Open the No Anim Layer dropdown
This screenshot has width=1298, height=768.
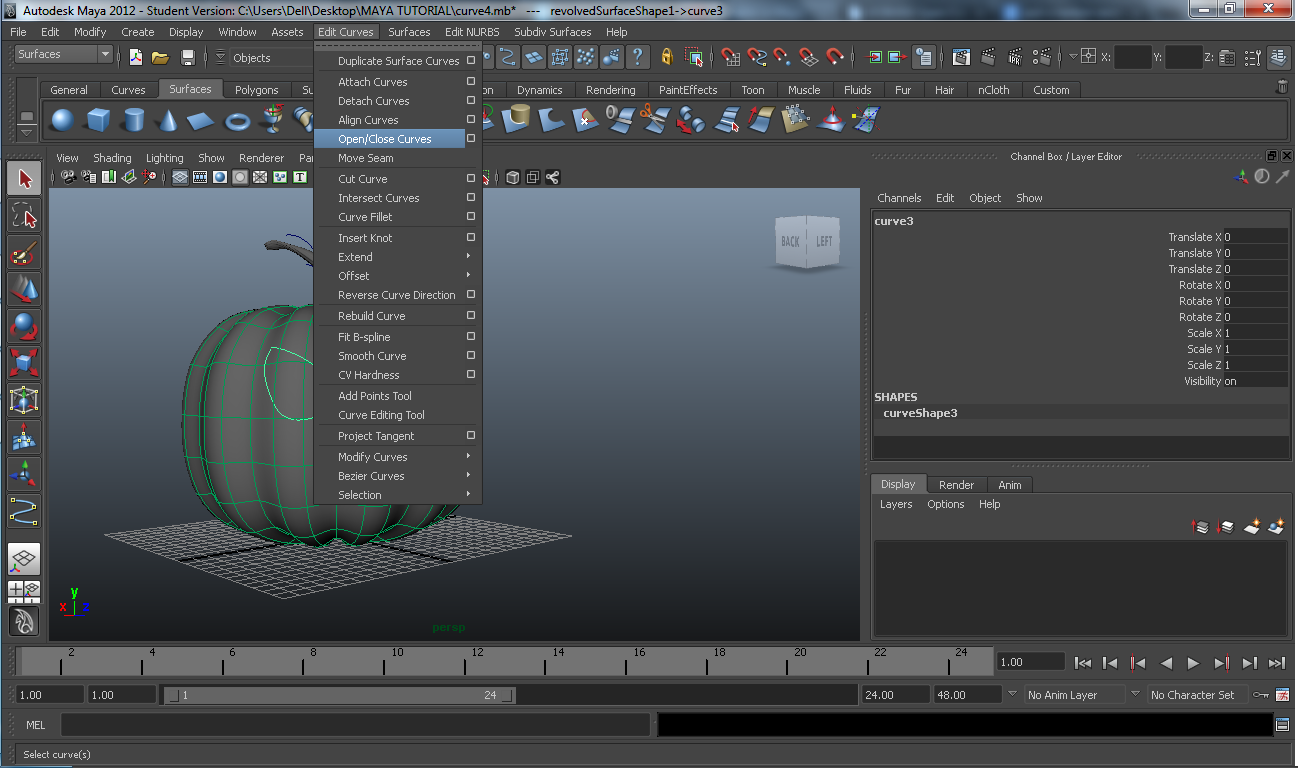point(1012,694)
